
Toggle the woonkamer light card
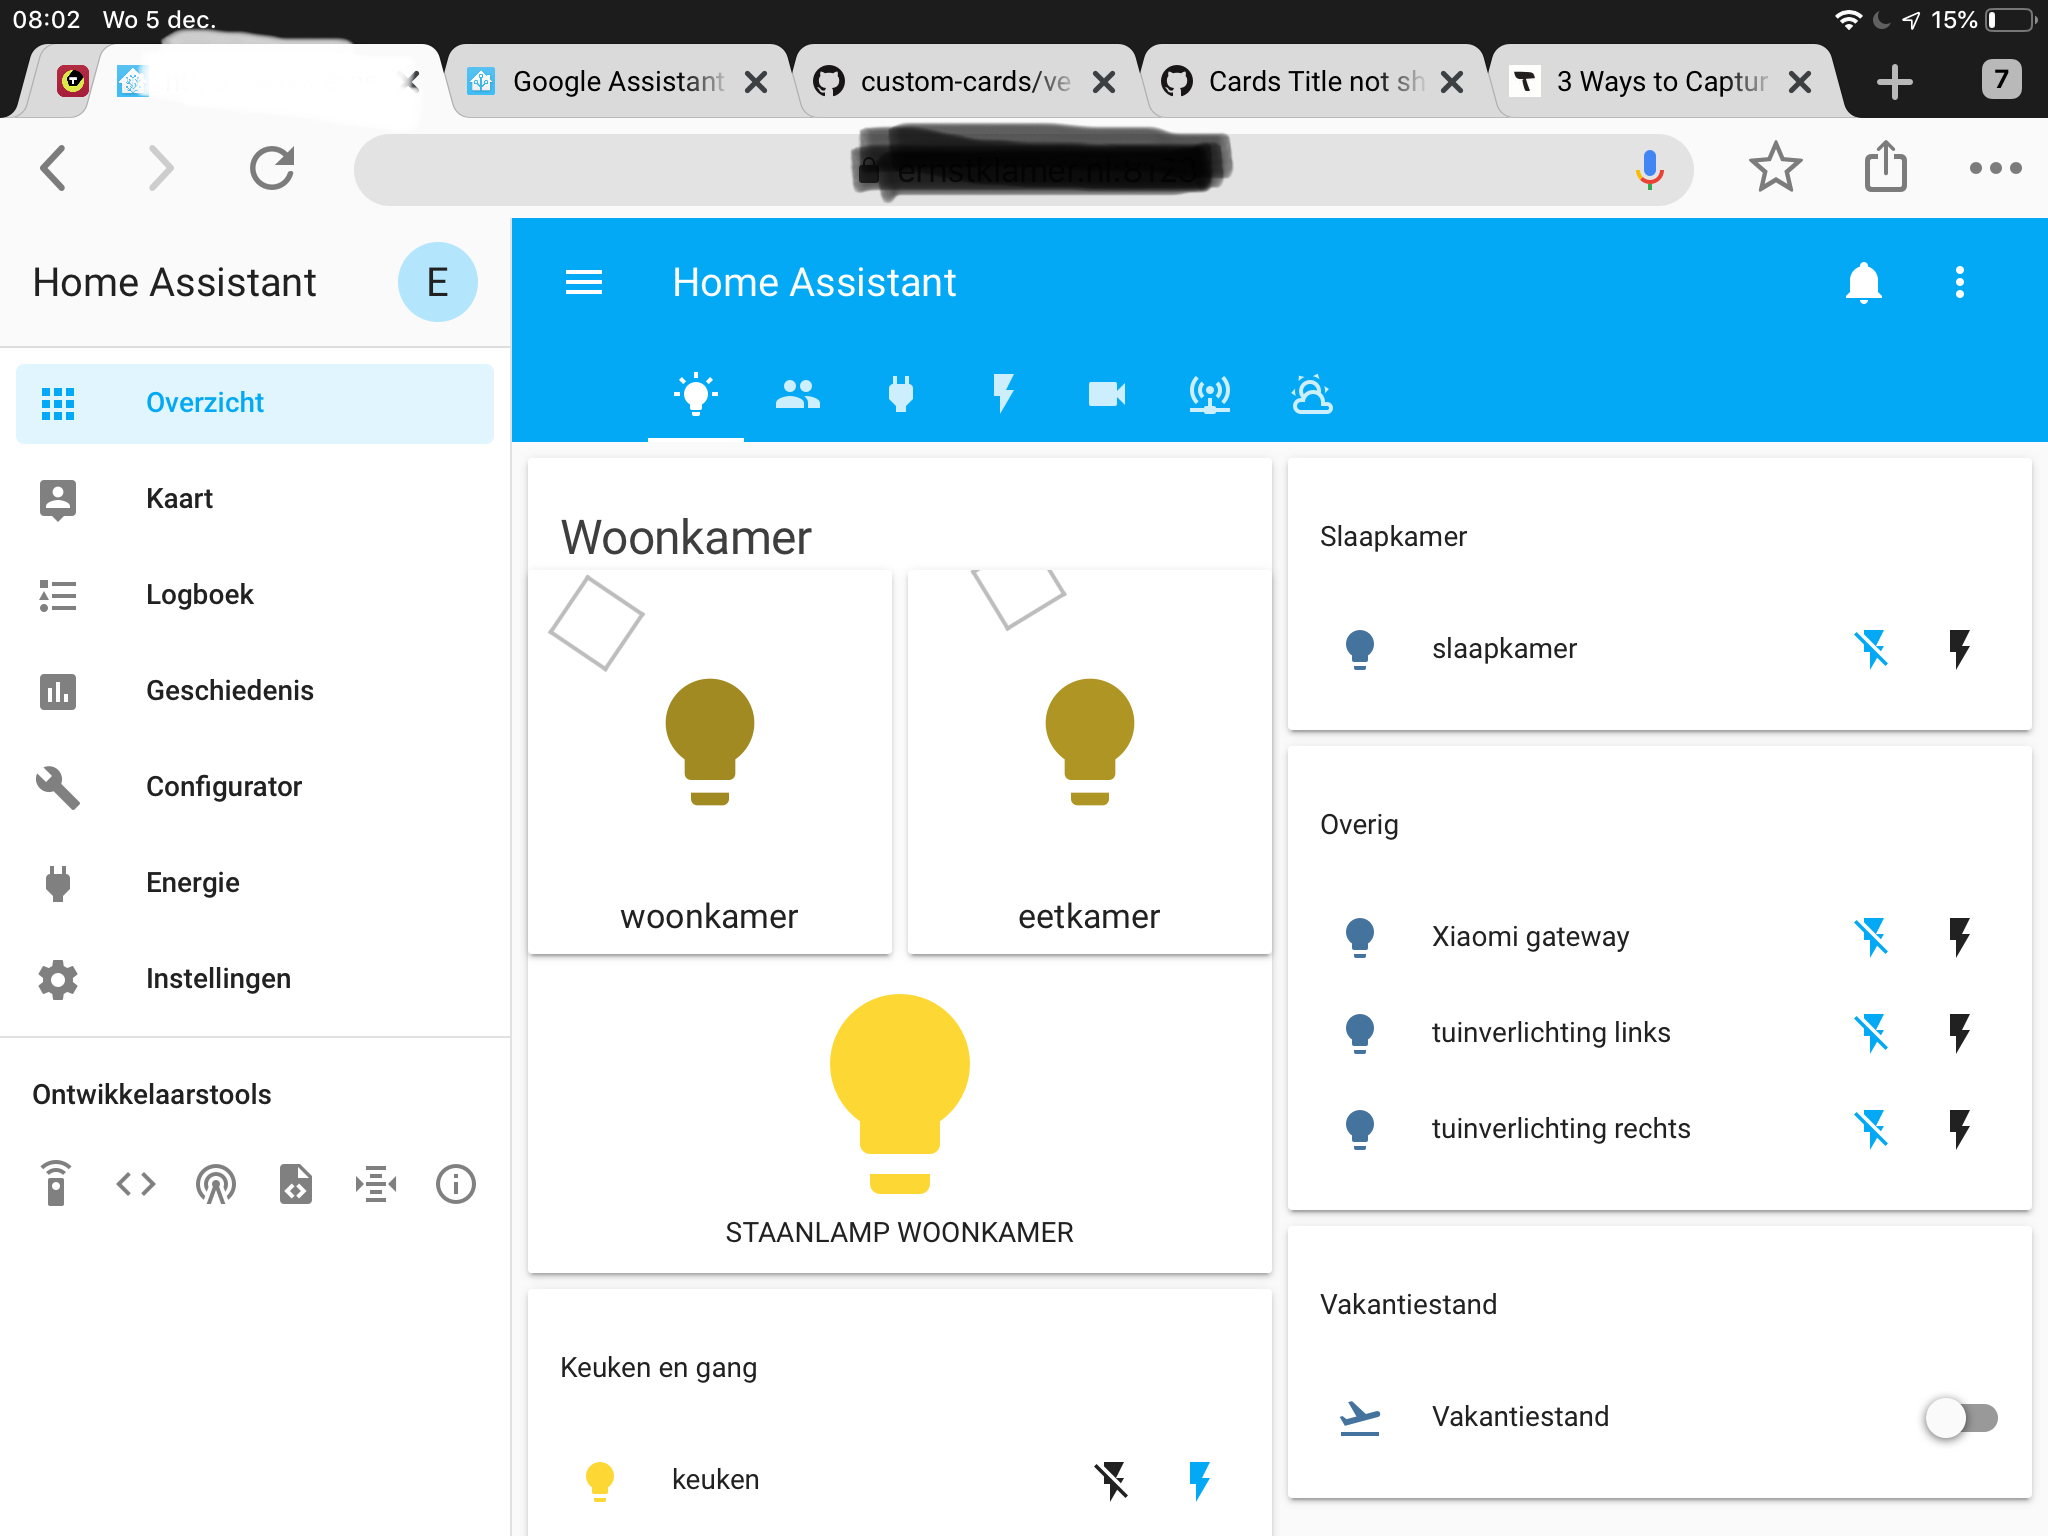click(710, 762)
